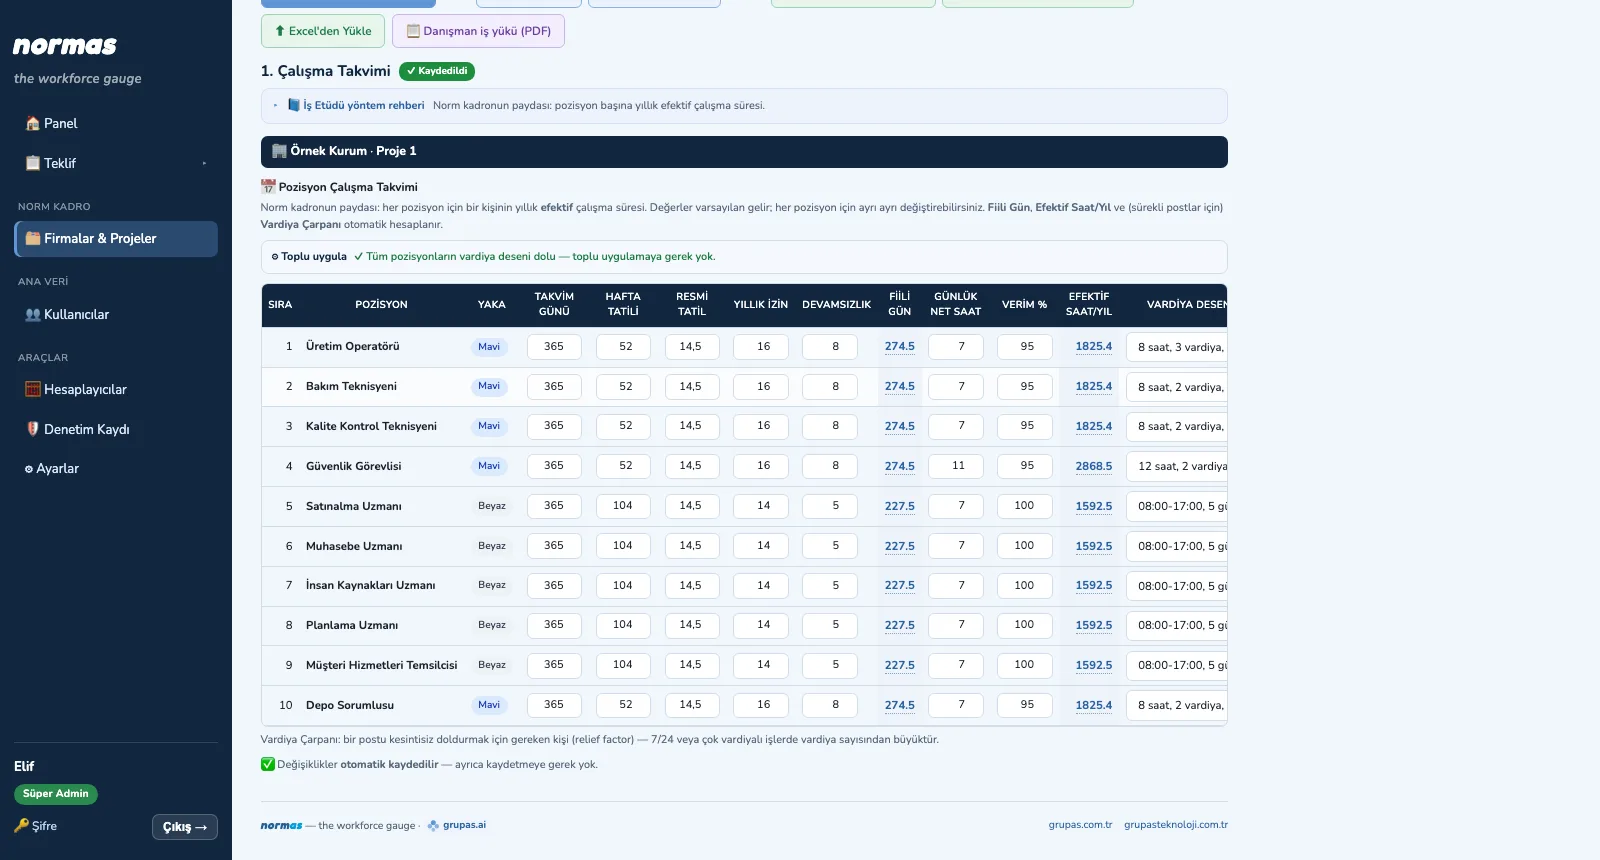Log out with the Çıkış button
The height and width of the screenshot is (860, 1600).
[x=185, y=827]
